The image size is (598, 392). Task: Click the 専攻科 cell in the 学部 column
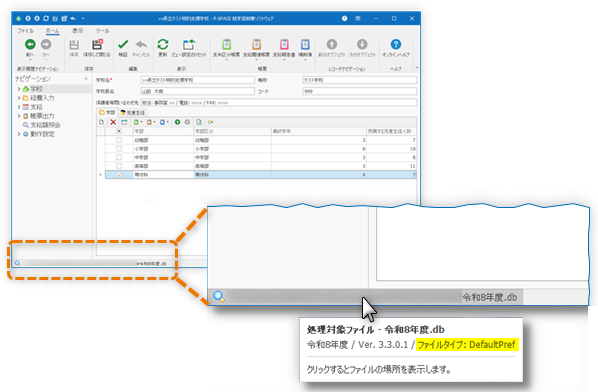pos(163,175)
